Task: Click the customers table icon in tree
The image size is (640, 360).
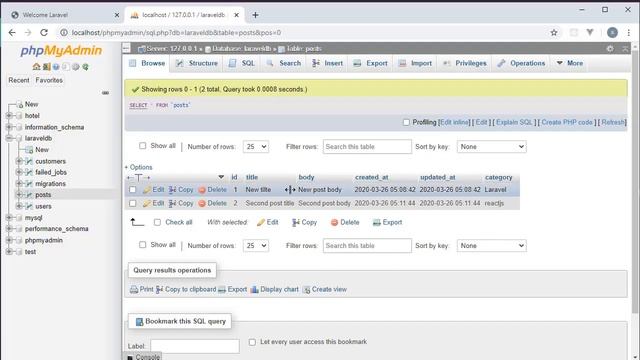Action: [29, 161]
